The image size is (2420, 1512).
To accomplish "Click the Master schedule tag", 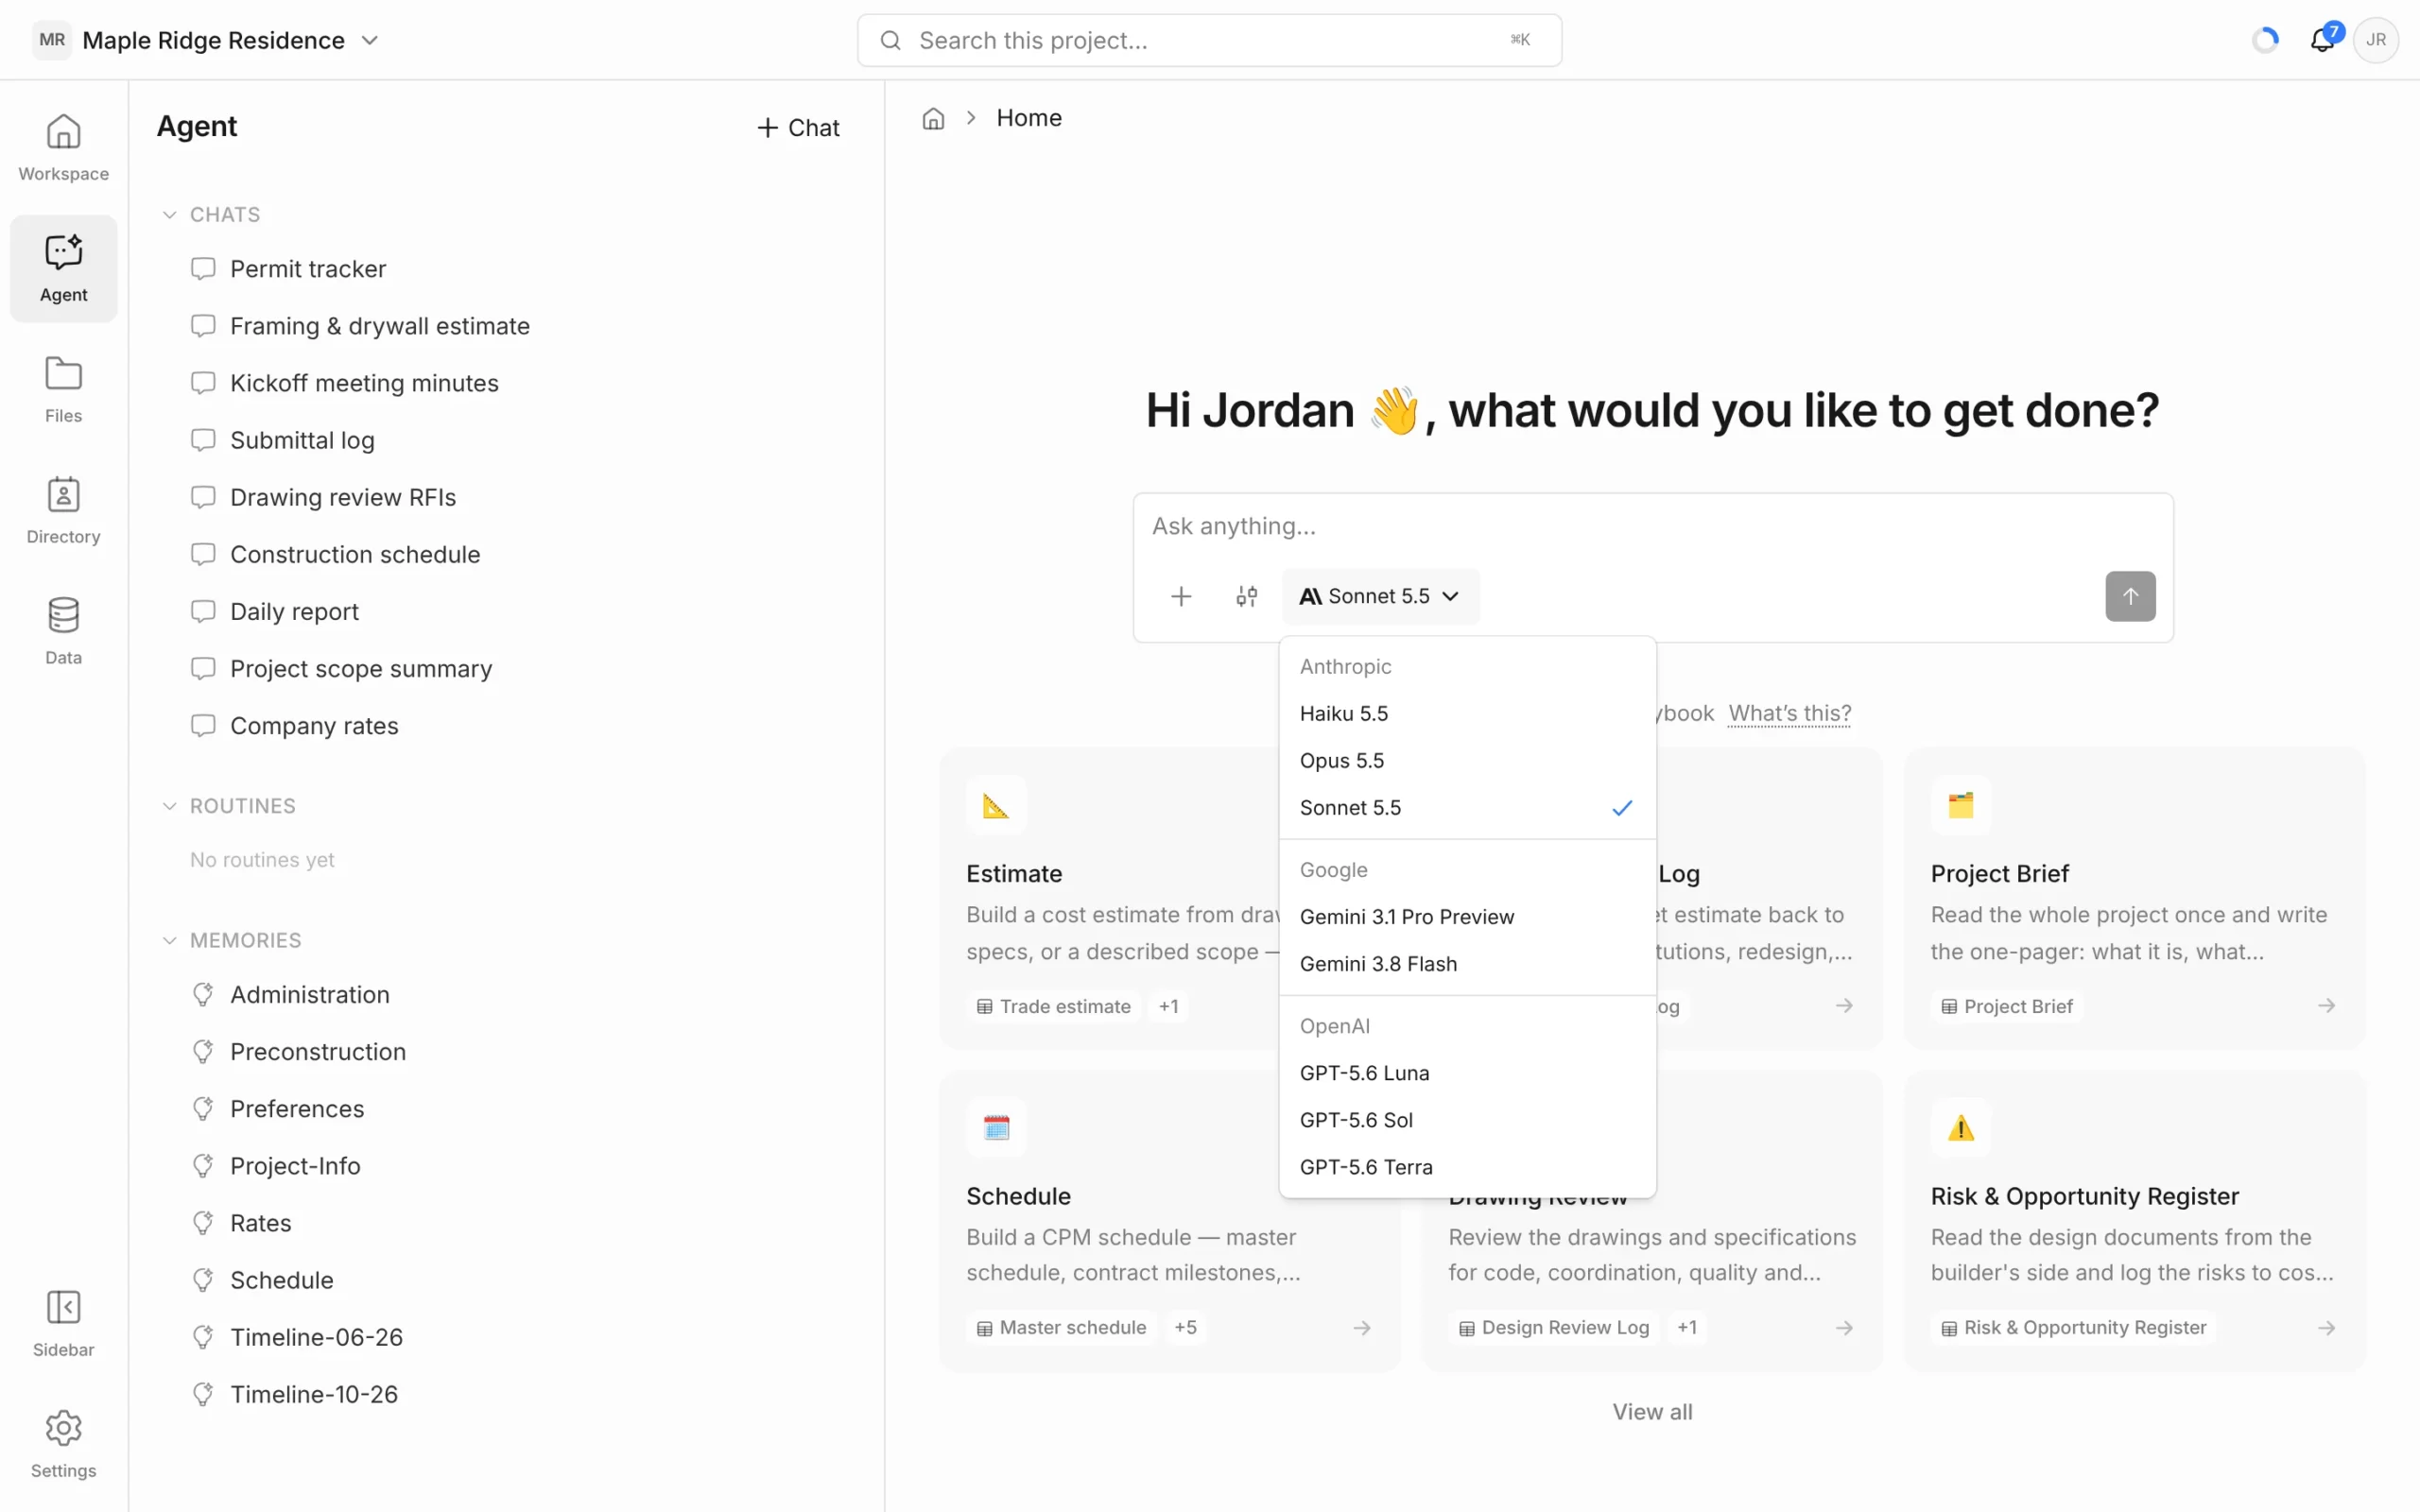I will [1061, 1327].
